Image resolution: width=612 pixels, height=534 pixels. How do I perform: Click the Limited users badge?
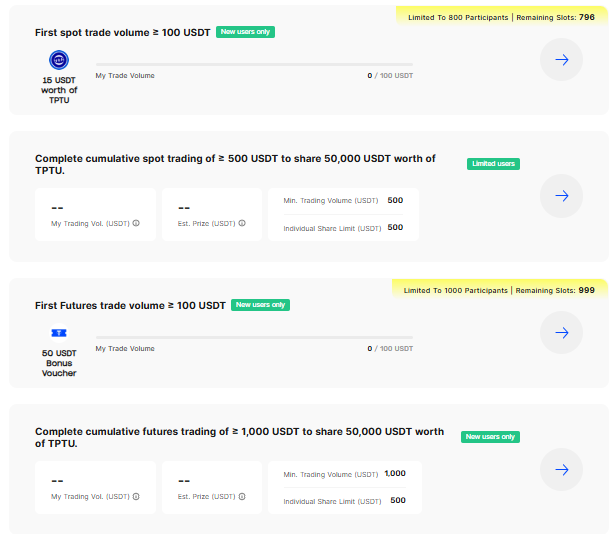pos(493,164)
